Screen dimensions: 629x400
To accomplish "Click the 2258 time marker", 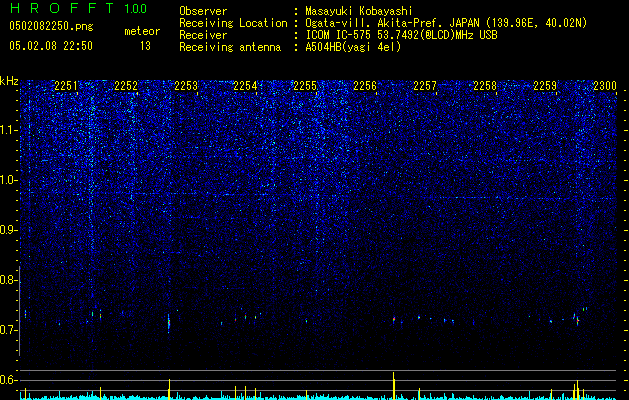I will (x=485, y=86).
